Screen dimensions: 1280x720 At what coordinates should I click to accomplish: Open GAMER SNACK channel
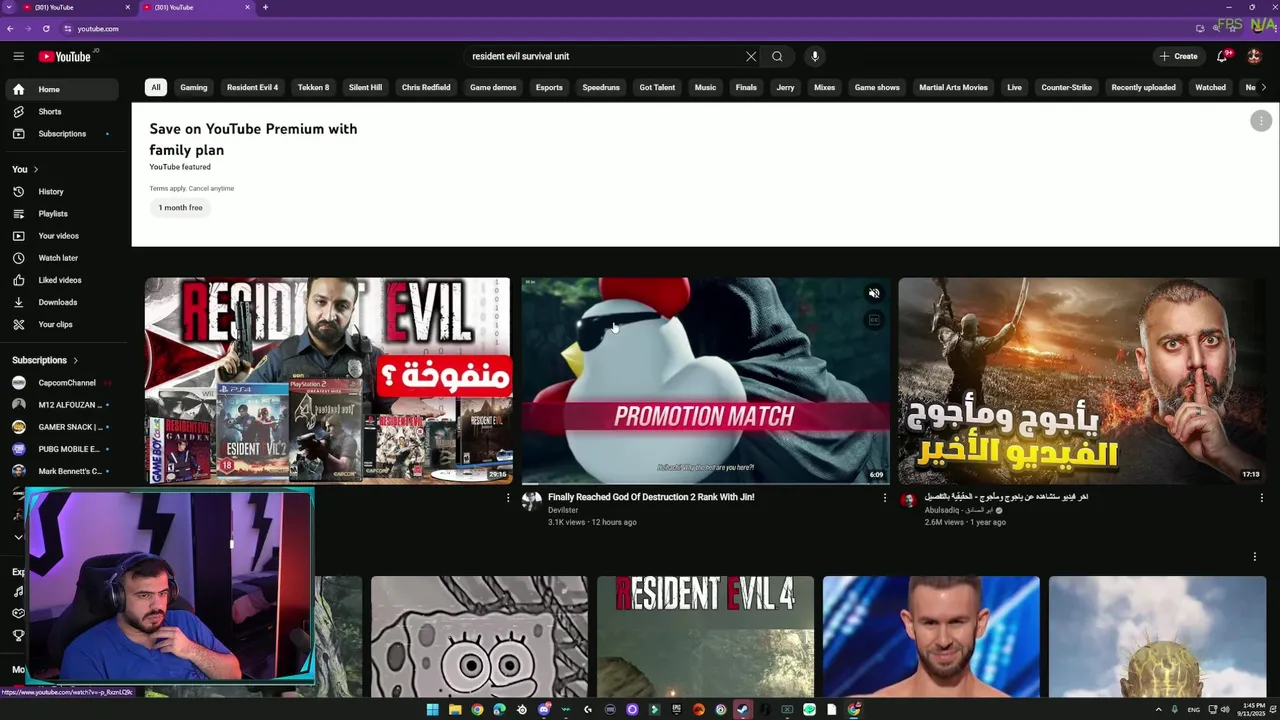tap(64, 427)
